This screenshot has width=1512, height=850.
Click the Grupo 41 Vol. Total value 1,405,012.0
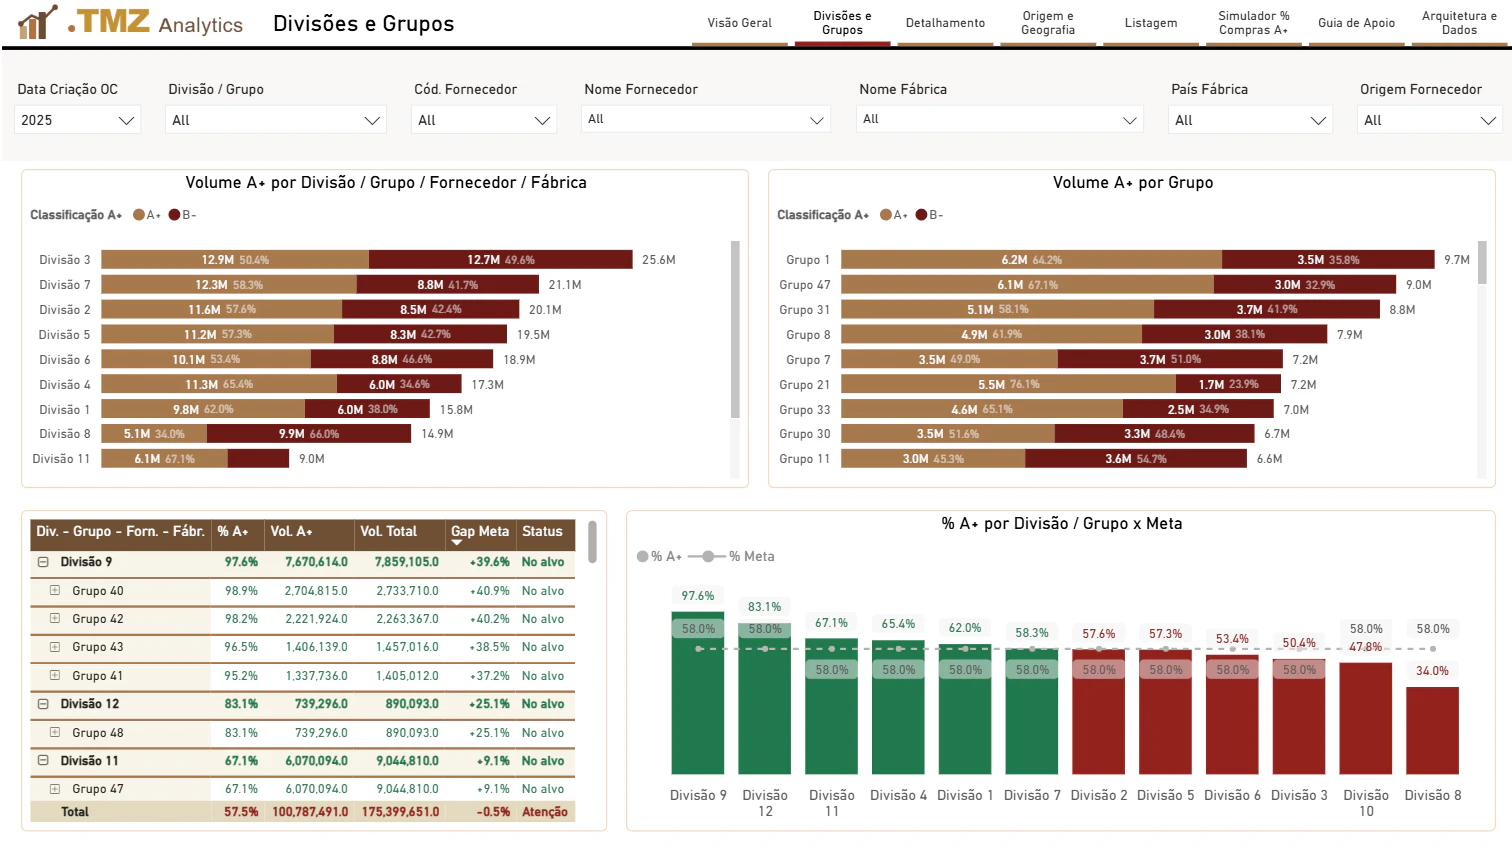tap(408, 676)
